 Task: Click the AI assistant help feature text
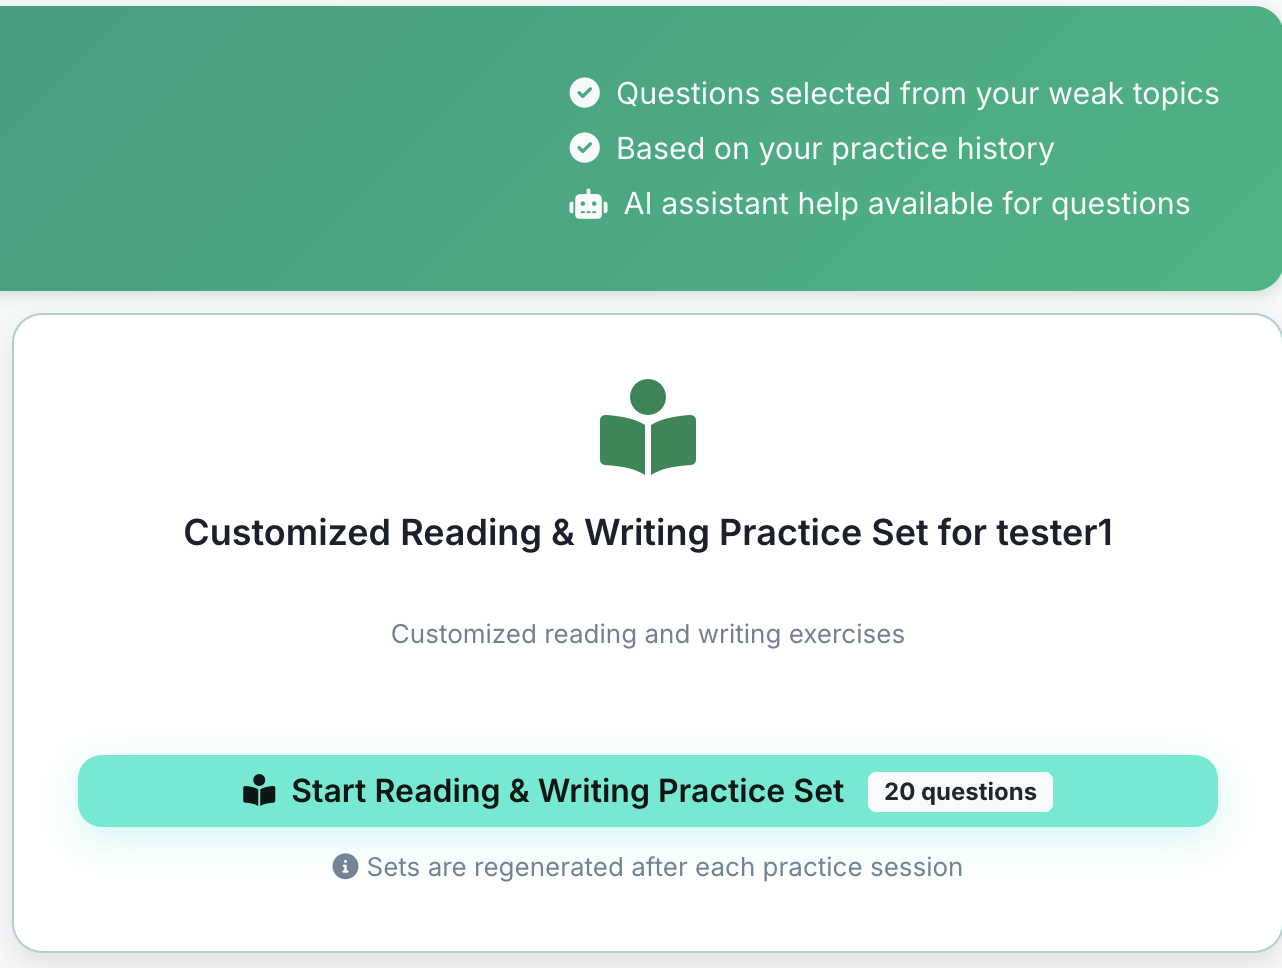click(906, 203)
